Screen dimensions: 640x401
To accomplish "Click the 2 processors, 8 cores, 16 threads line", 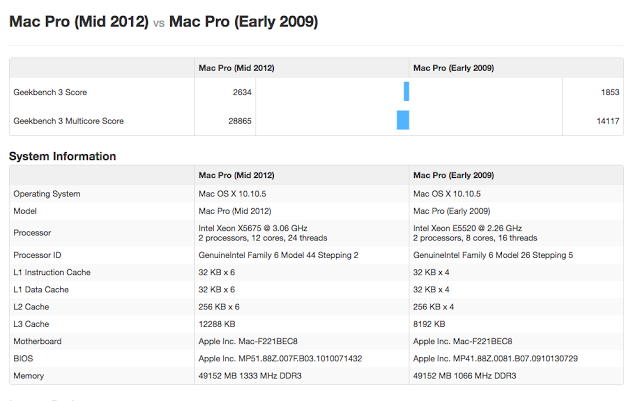I will click(475, 238).
